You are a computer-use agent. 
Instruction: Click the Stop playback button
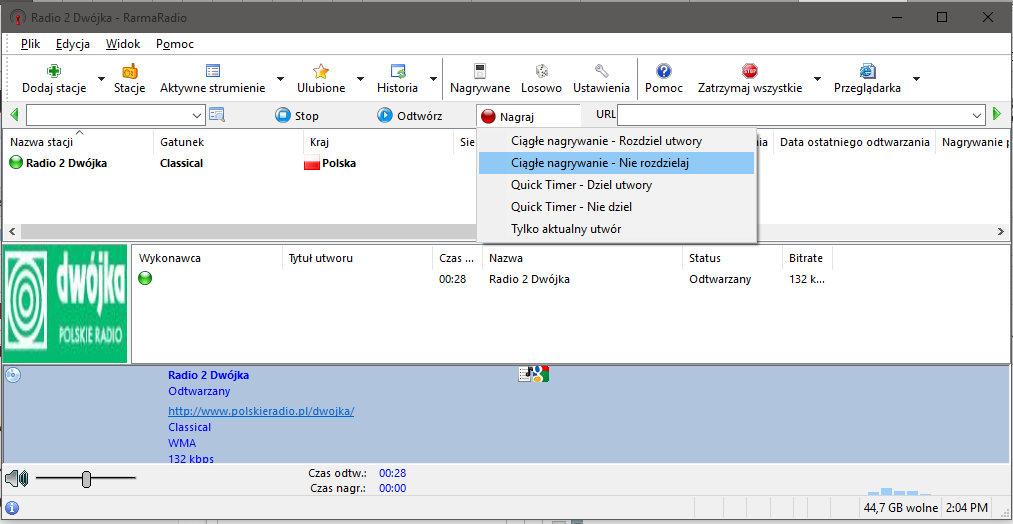(297, 116)
